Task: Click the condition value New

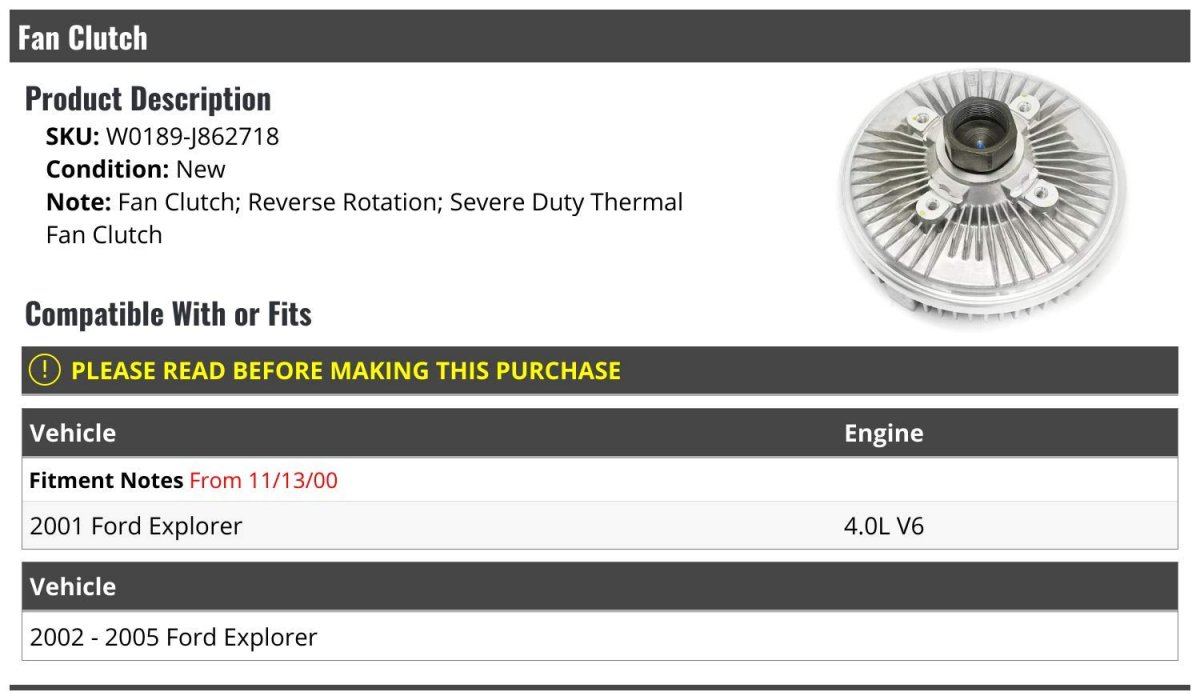Action: (x=201, y=169)
